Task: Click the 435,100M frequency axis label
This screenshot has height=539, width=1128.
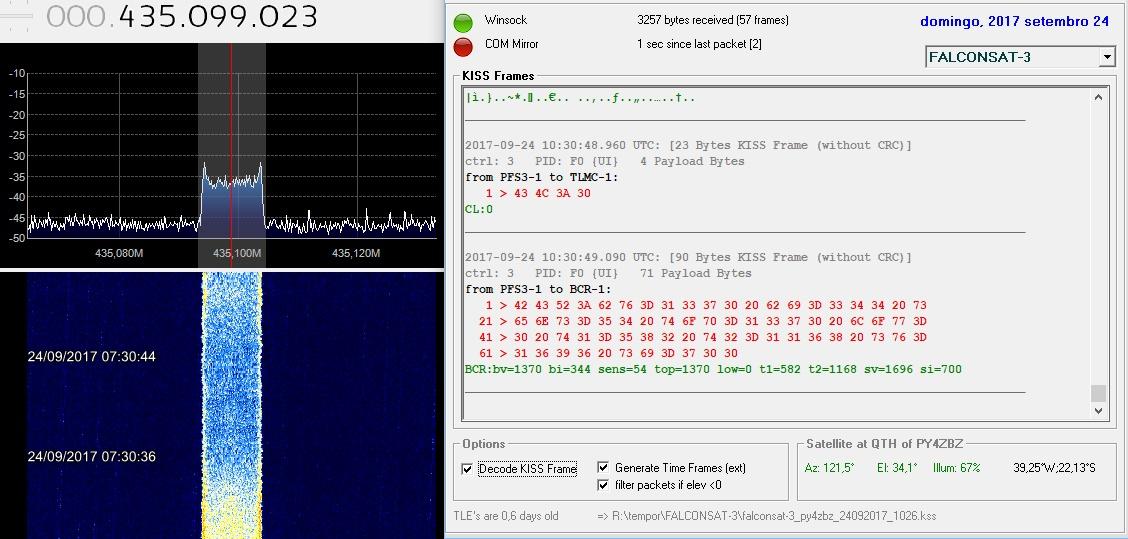Action: point(237,253)
